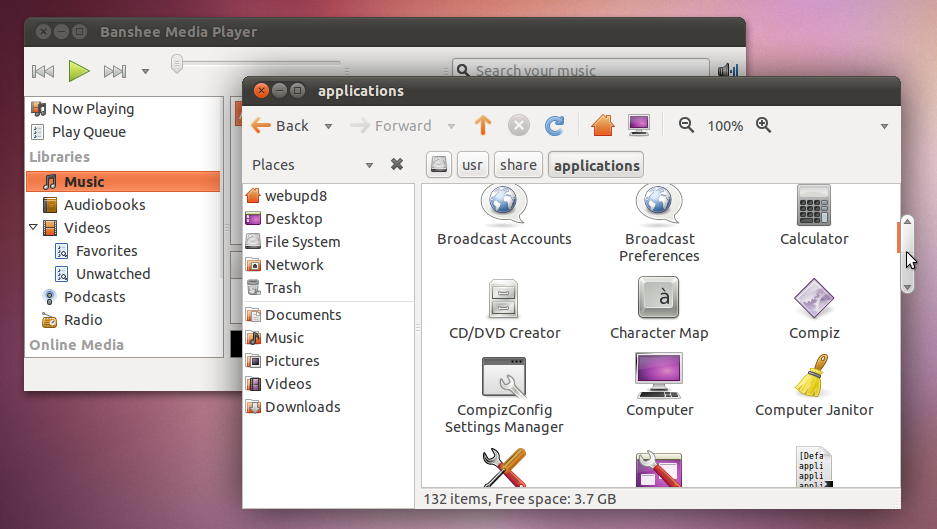Select the purple window wrench launcher icon
This screenshot has width=937, height=529.
point(659,469)
